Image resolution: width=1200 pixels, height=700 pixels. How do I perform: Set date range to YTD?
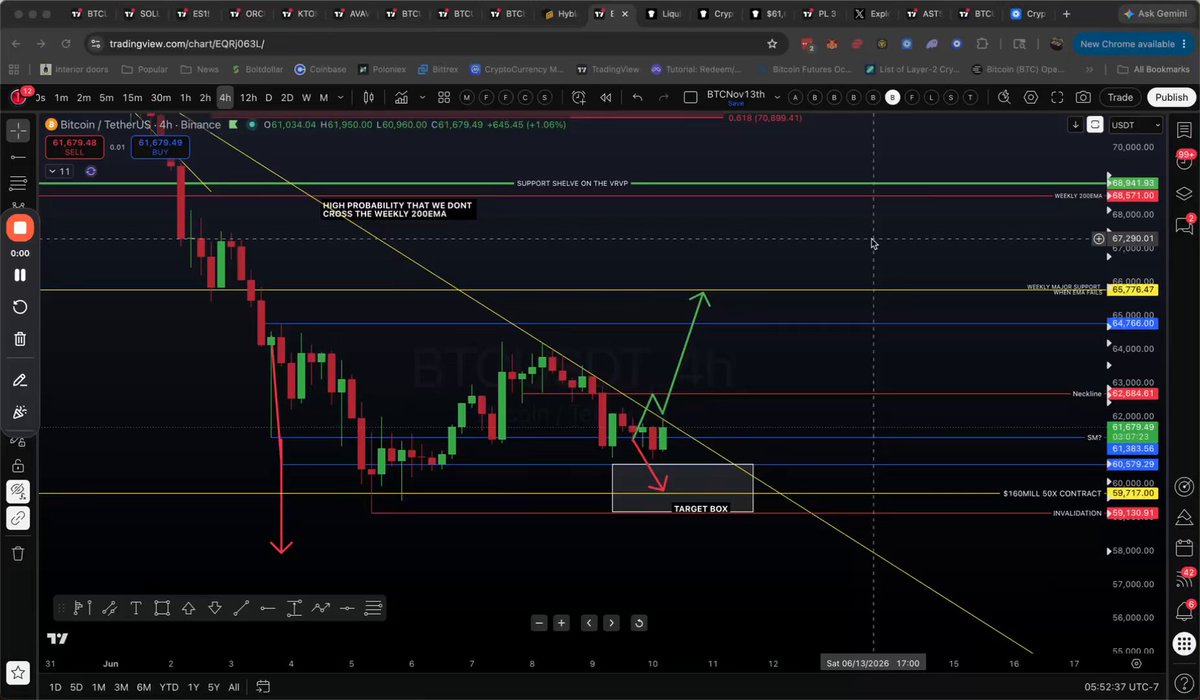coord(171,687)
